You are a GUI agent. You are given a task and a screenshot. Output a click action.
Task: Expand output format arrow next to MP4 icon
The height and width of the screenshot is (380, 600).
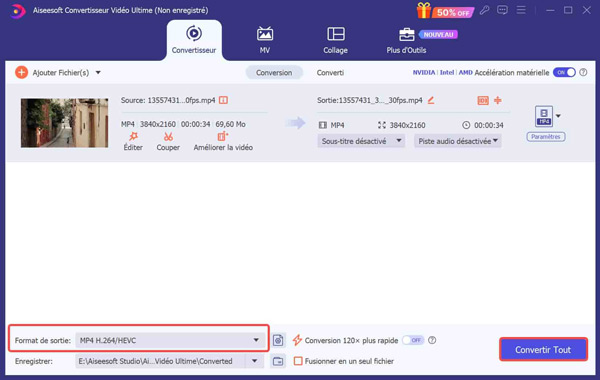pyautogui.click(x=558, y=116)
